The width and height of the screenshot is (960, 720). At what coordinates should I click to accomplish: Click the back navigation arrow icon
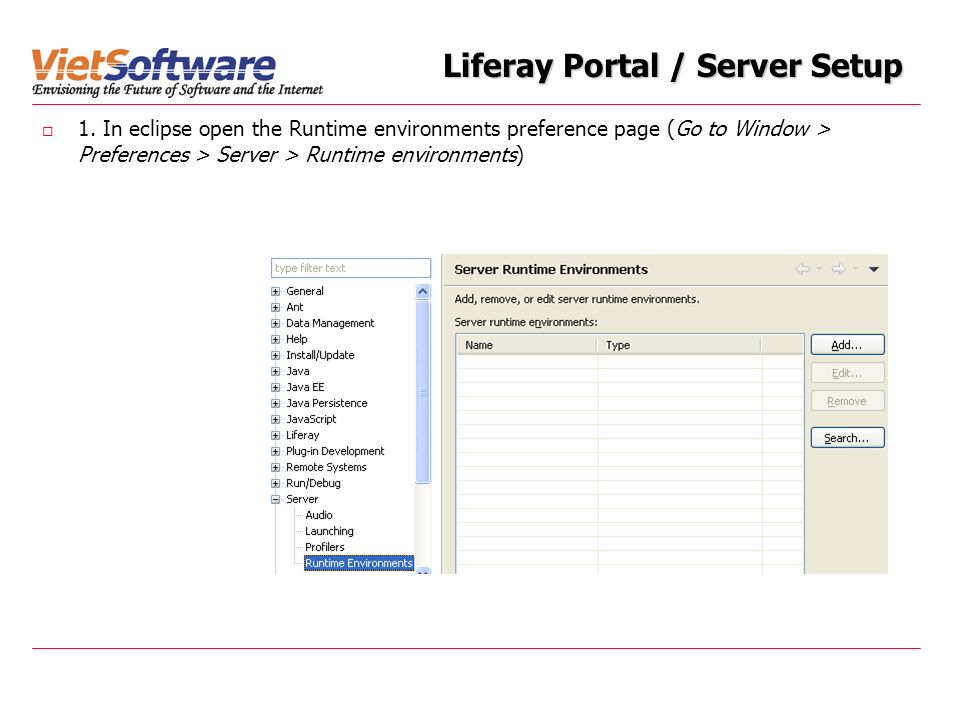[803, 269]
